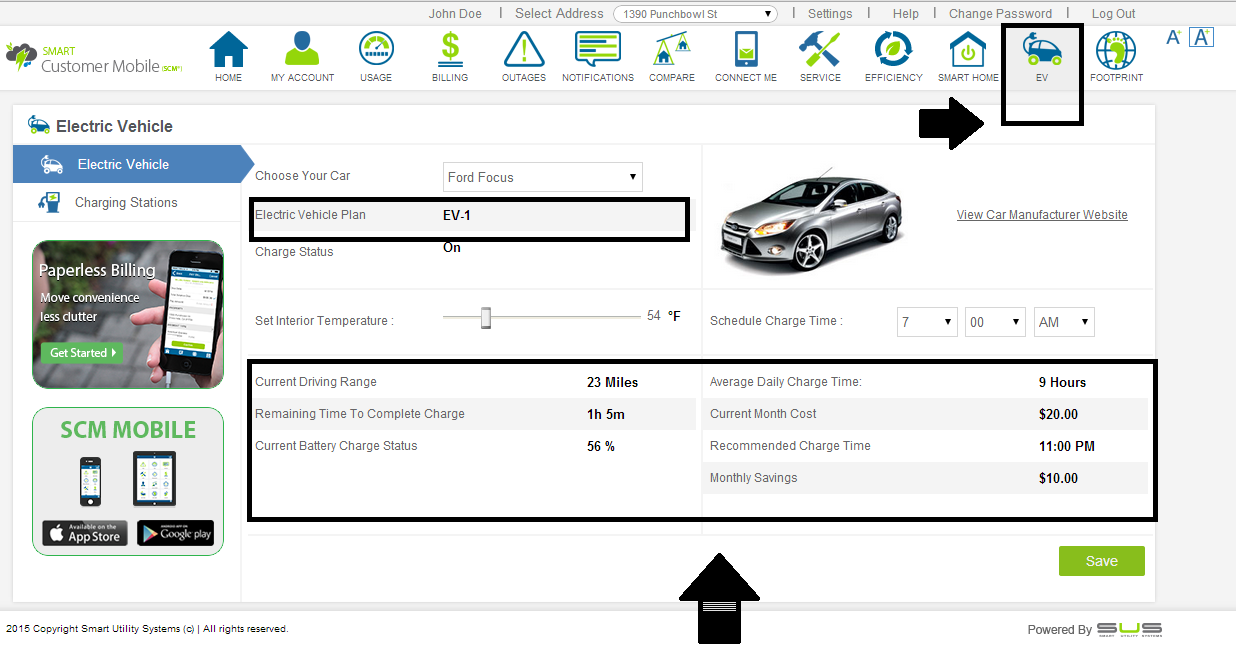Viewport: 1236px width, 646px height.
Task: Expand the Select Address dropdown
Action: (696, 14)
